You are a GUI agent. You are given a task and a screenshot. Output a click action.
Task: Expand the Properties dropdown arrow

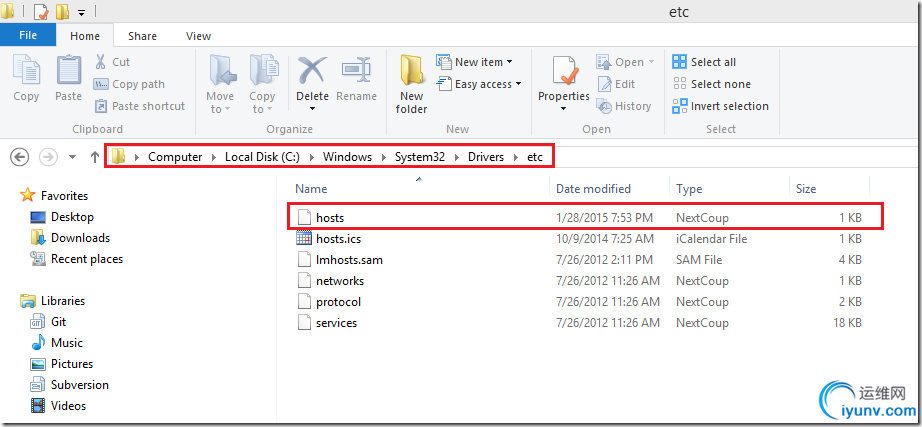tap(563, 109)
